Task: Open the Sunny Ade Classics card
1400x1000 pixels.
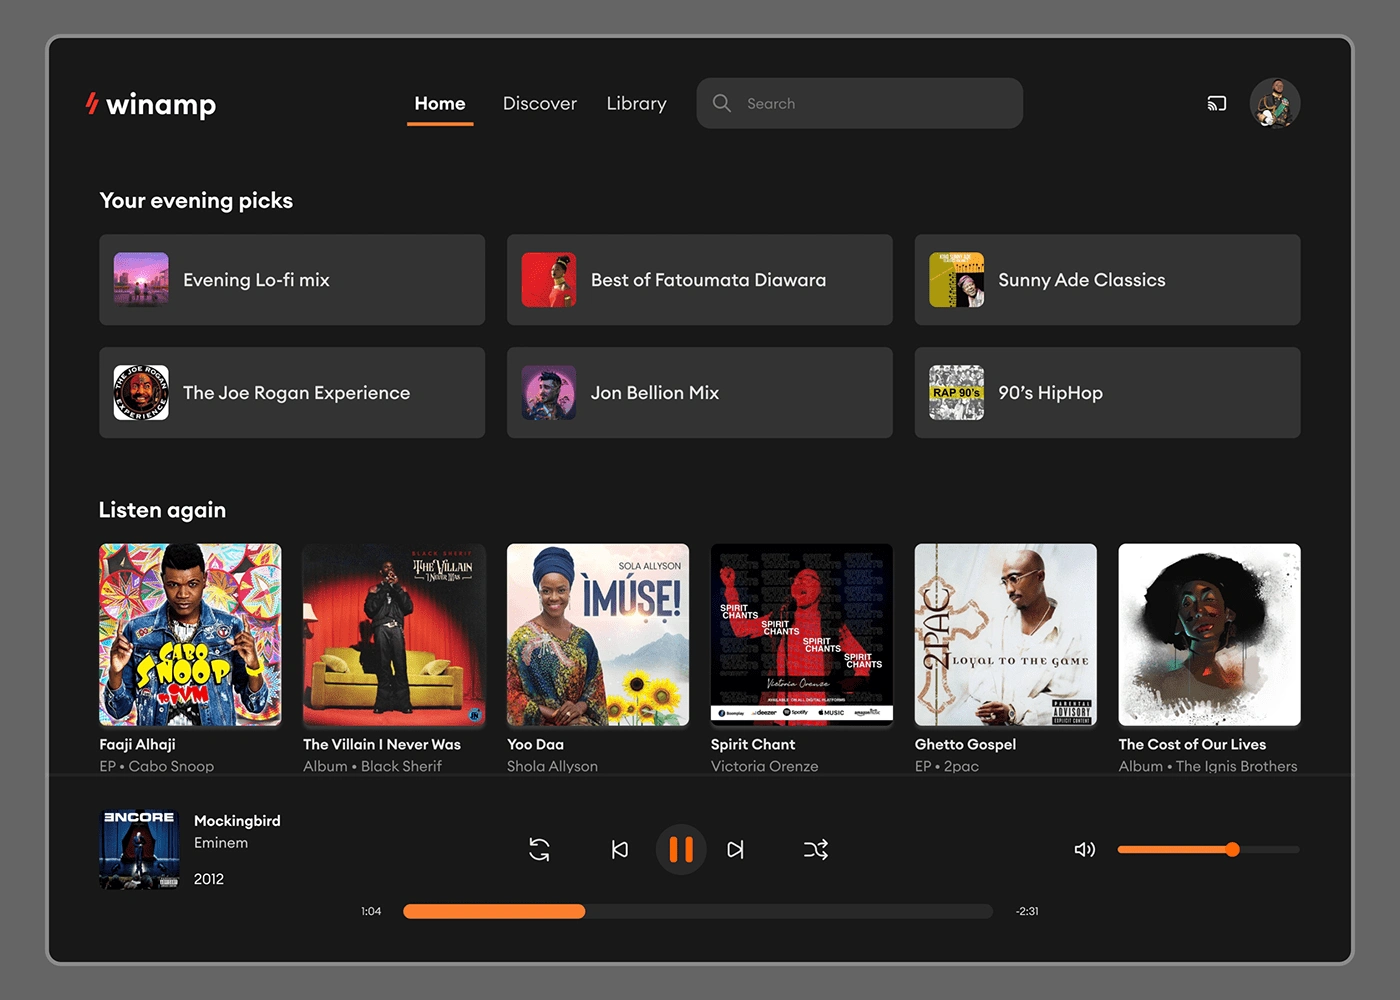Action: click(1108, 280)
